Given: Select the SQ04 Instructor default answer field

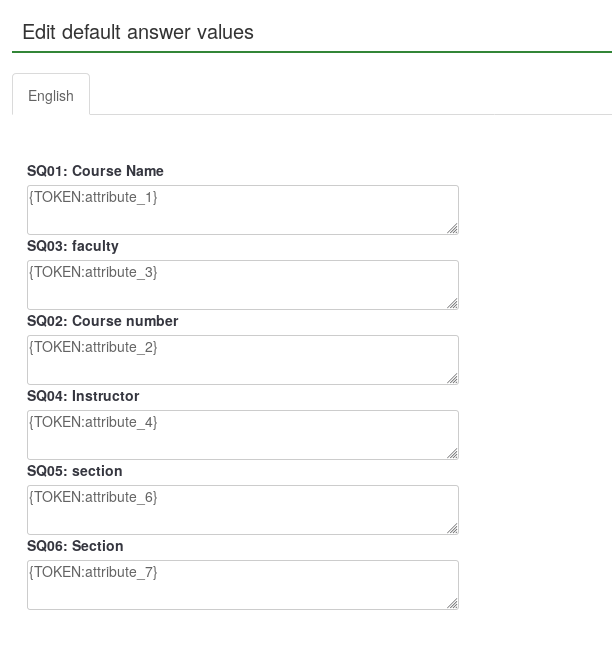Looking at the screenshot, I should (x=242, y=435).
